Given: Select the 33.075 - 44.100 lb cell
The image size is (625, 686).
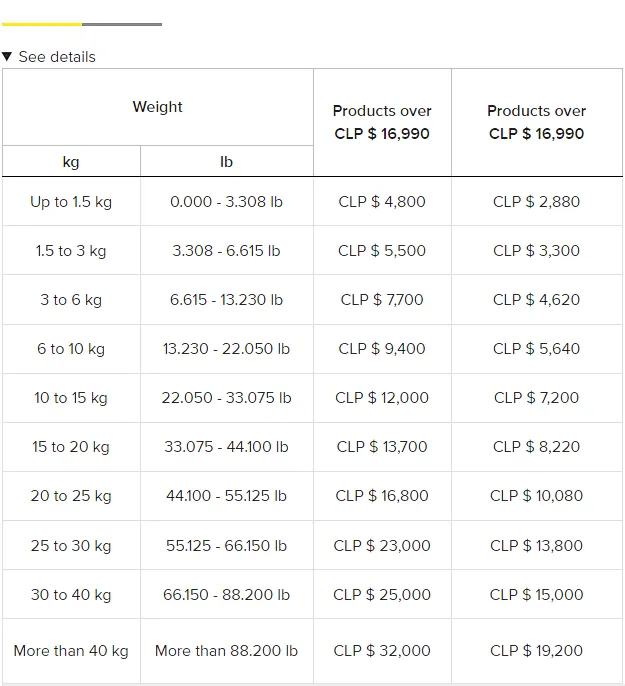Looking at the screenshot, I should click(227, 447).
